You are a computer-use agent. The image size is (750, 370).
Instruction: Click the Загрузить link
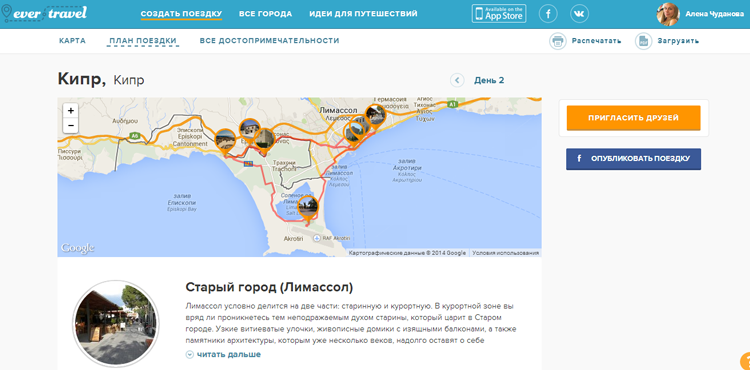[x=678, y=41]
